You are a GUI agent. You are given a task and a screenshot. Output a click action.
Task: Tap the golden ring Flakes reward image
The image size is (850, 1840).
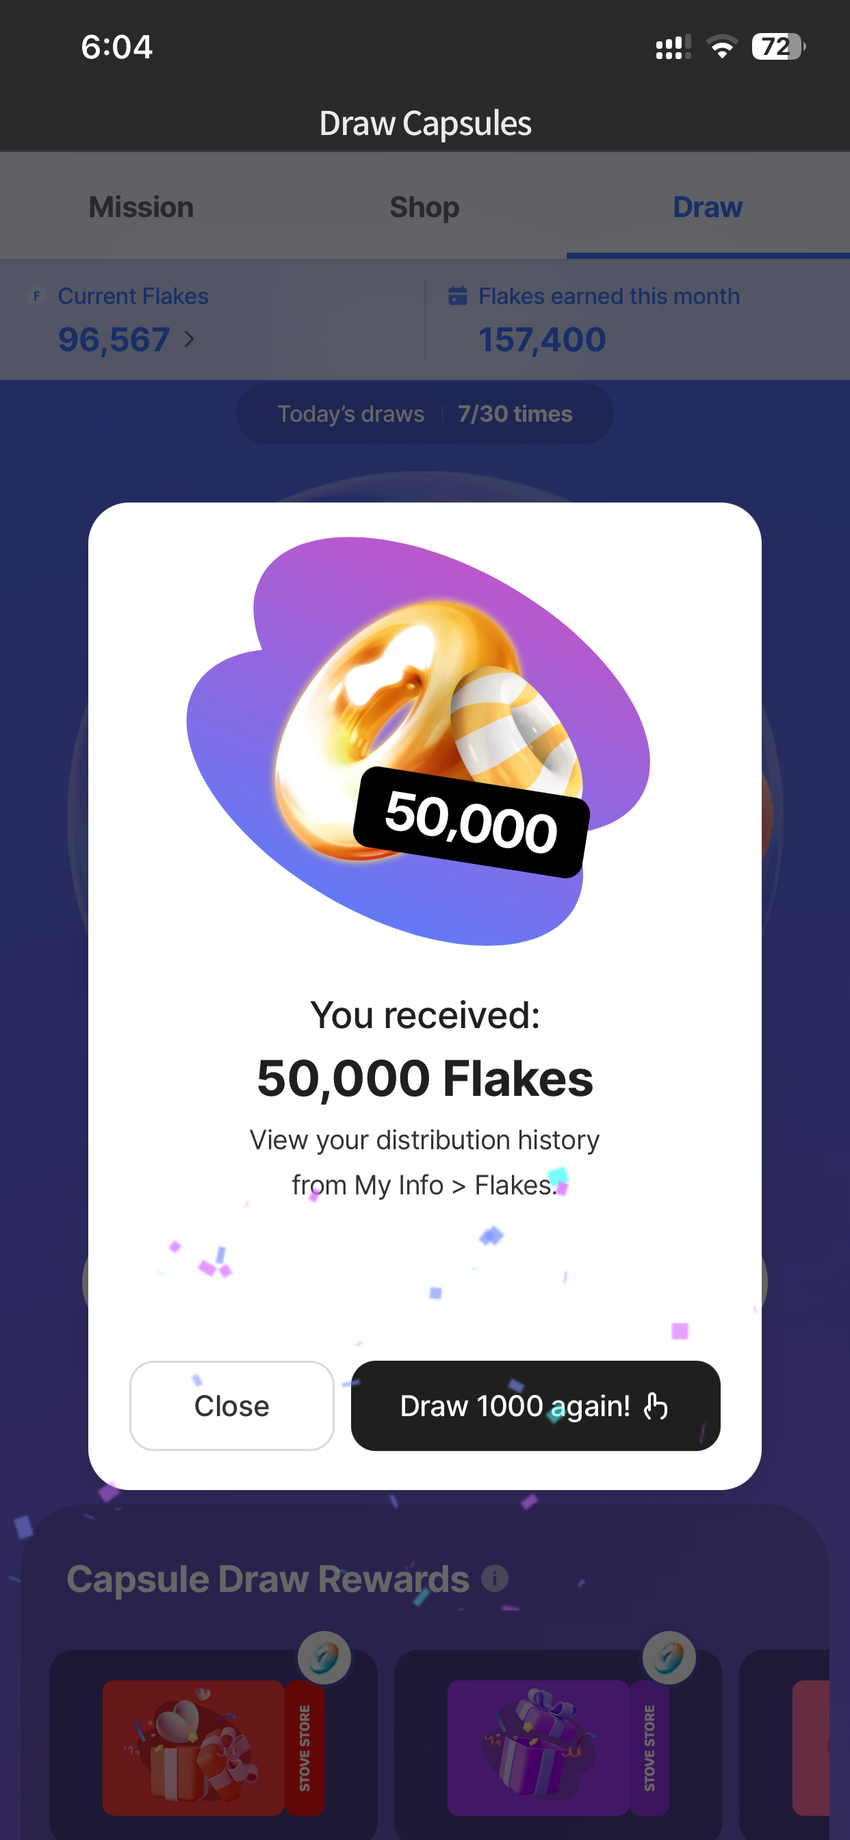[x=418, y=741]
